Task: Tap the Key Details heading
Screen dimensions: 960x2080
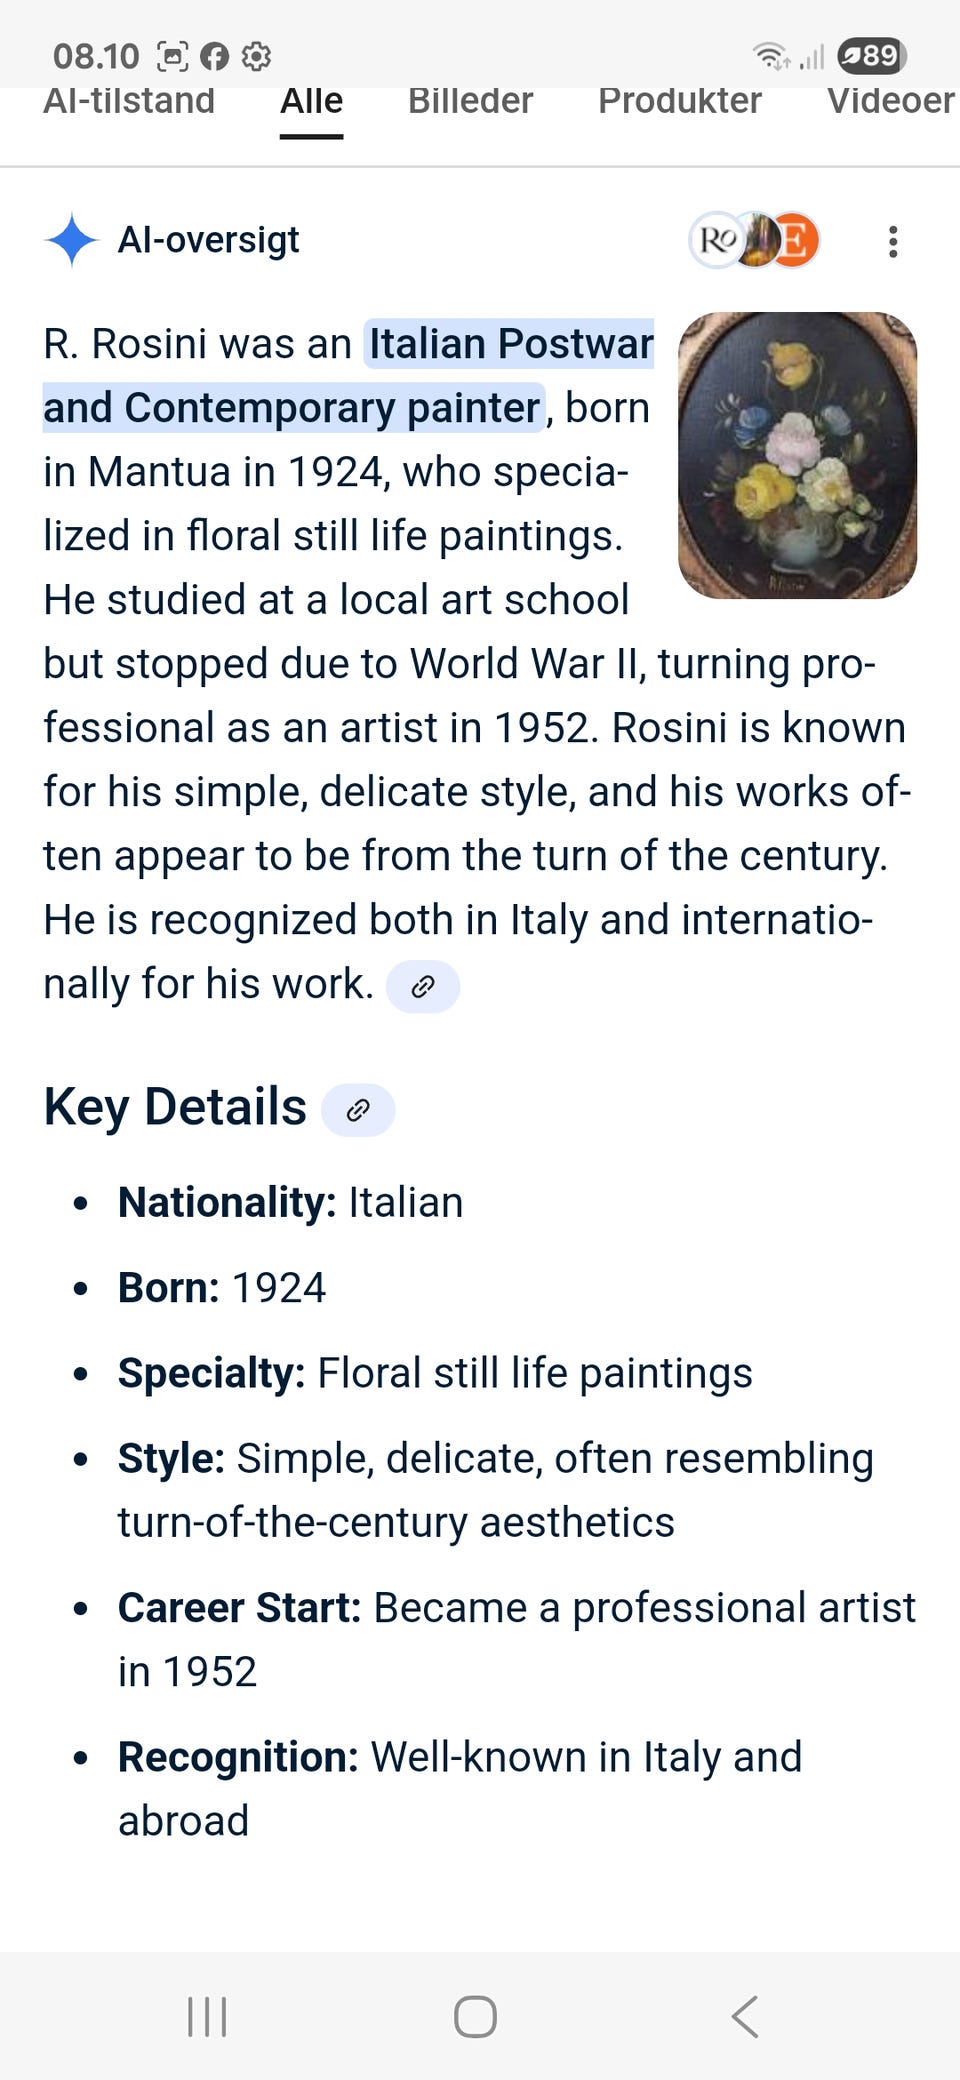Action: click(x=175, y=1107)
